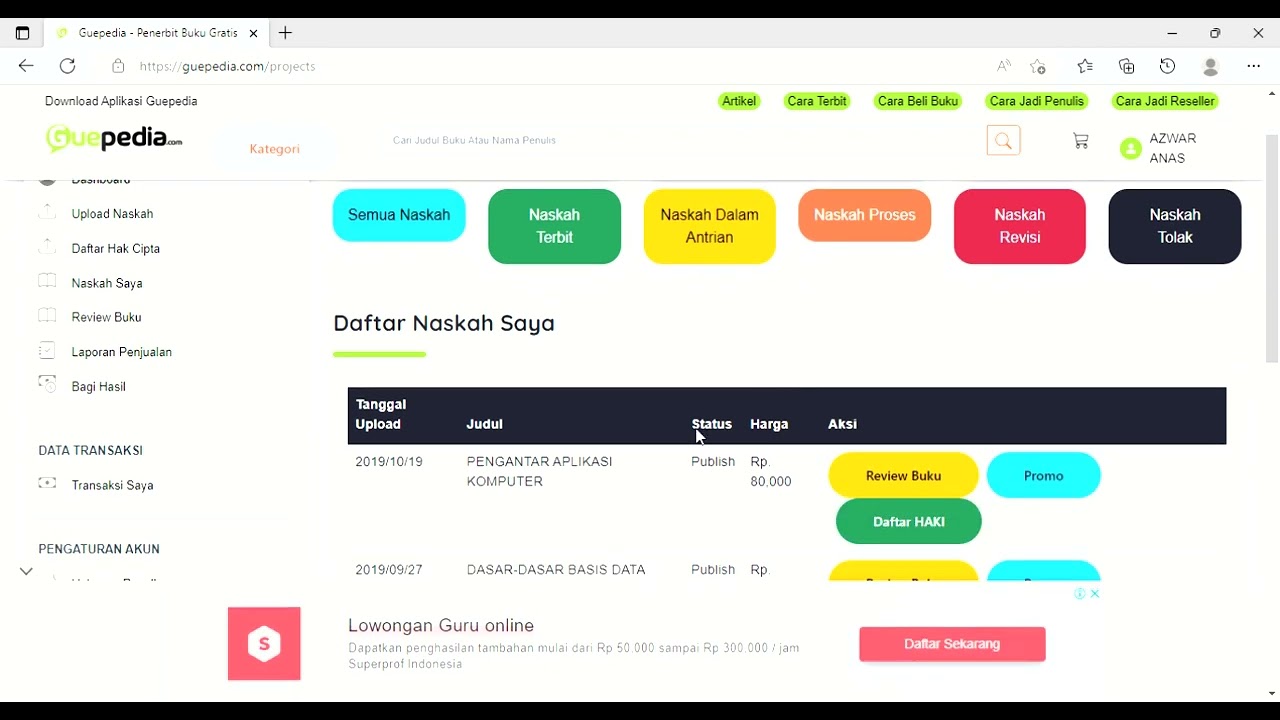Click the Transaksi Saya sidebar icon
The width and height of the screenshot is (1280, 720).
[x=47, y=483]
